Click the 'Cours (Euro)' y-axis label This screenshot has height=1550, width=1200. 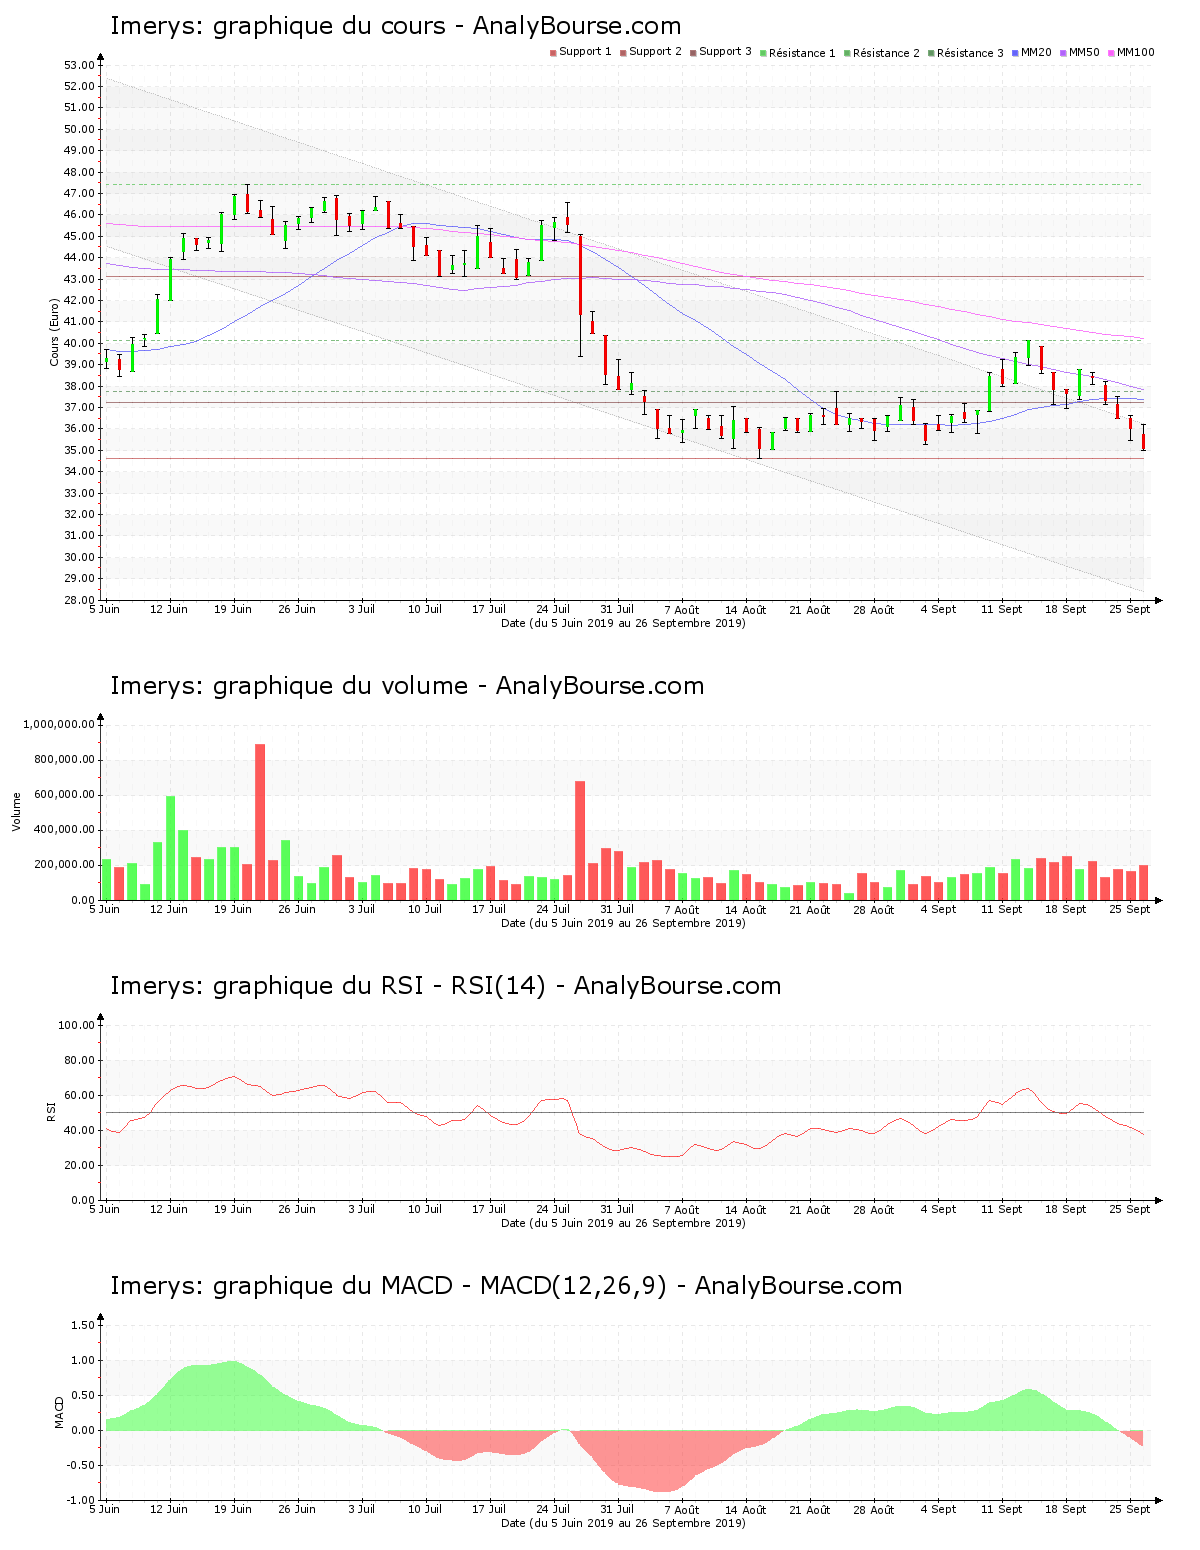(55, 332)
